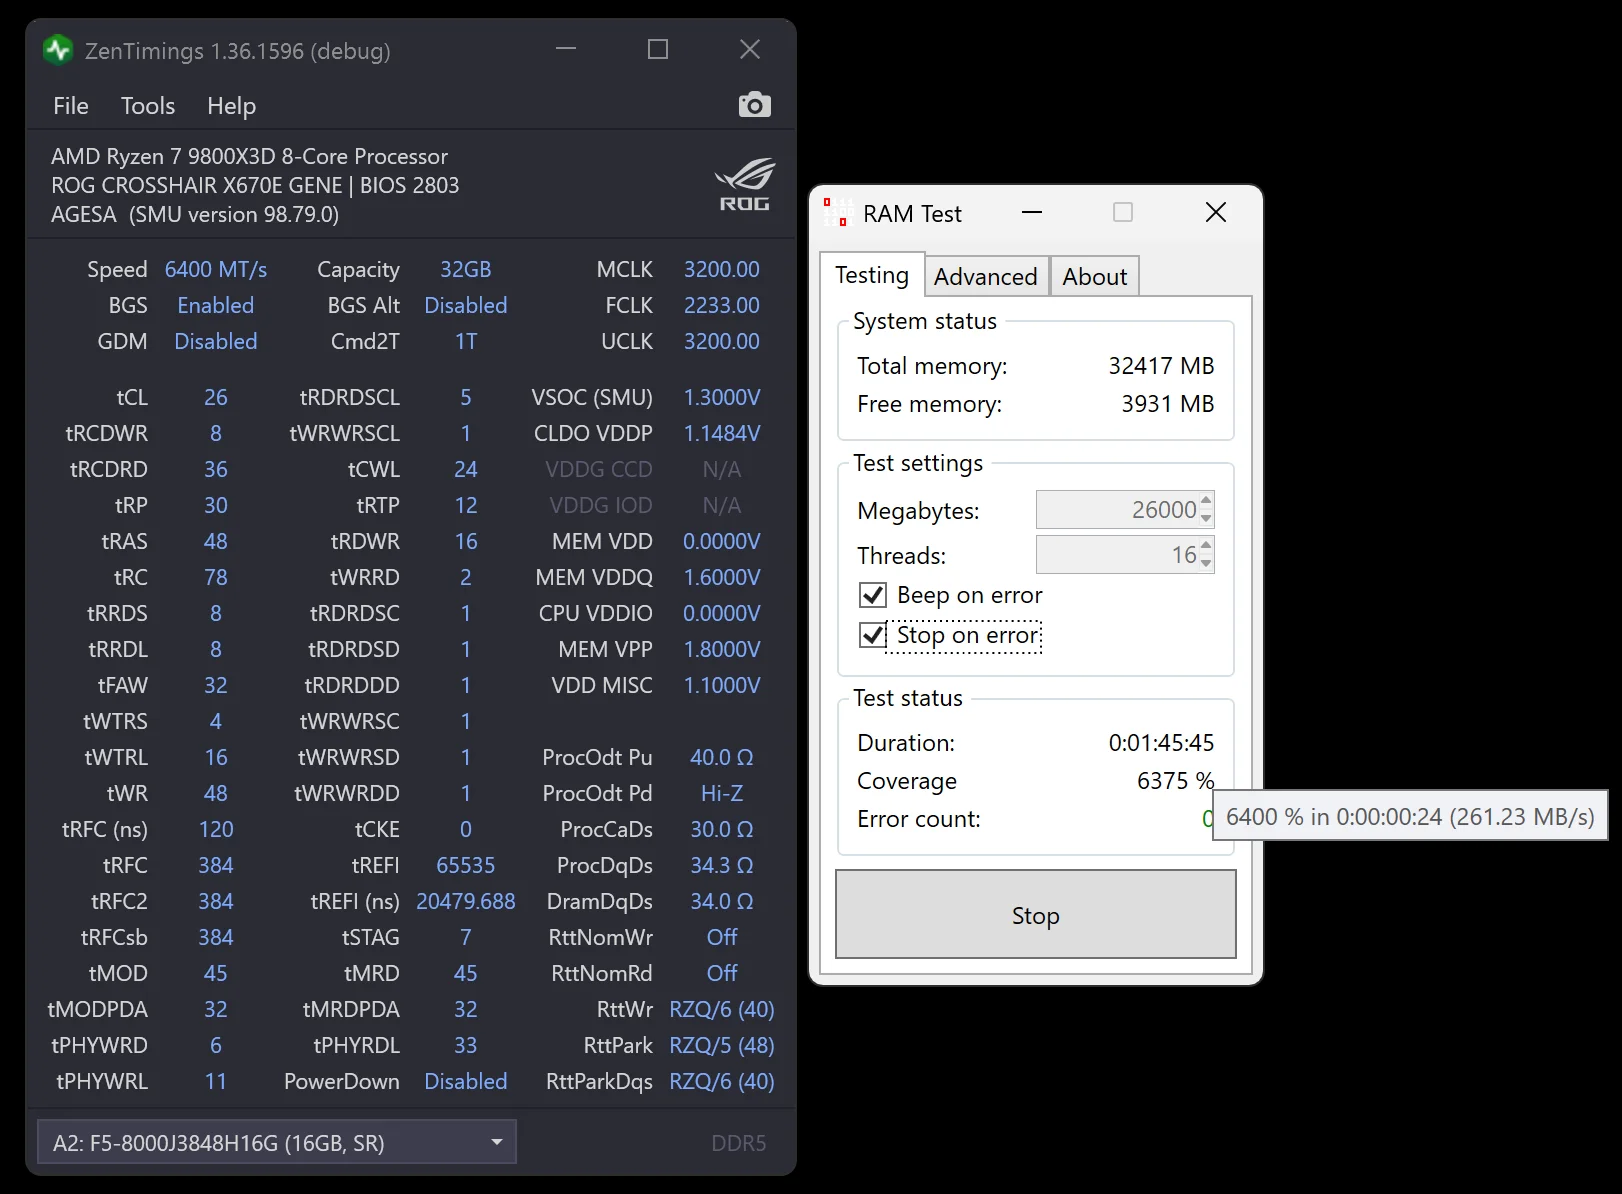Click the FCLK value 2233.00
1622x1194 pixels.
pos(722,306)
